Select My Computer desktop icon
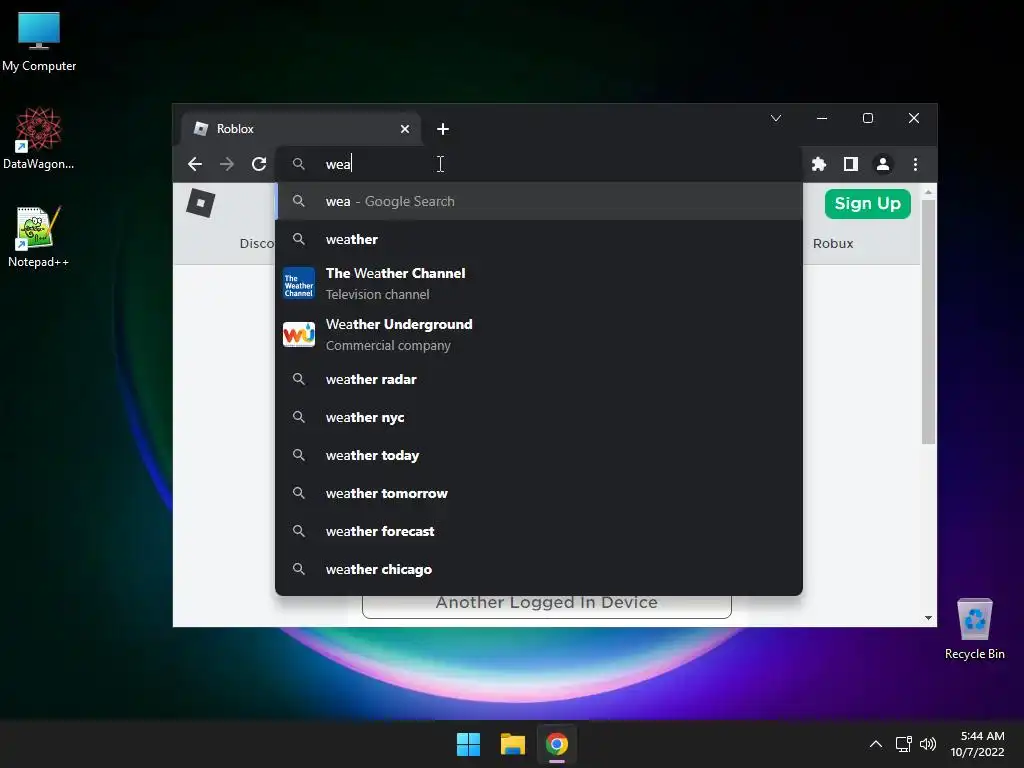 [39, 42]
